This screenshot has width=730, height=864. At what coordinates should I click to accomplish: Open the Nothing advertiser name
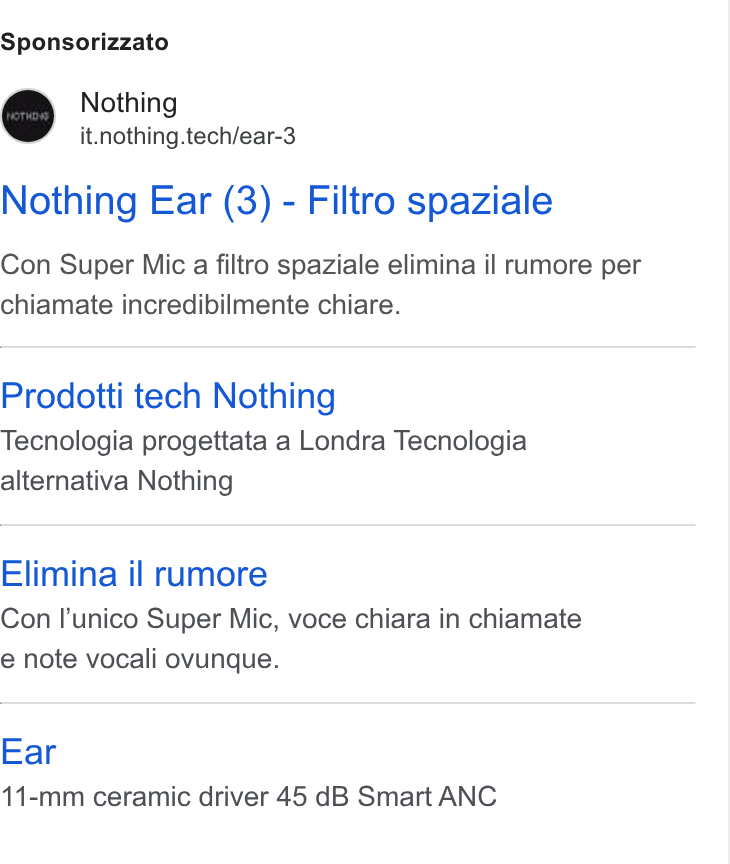point(129,103)
